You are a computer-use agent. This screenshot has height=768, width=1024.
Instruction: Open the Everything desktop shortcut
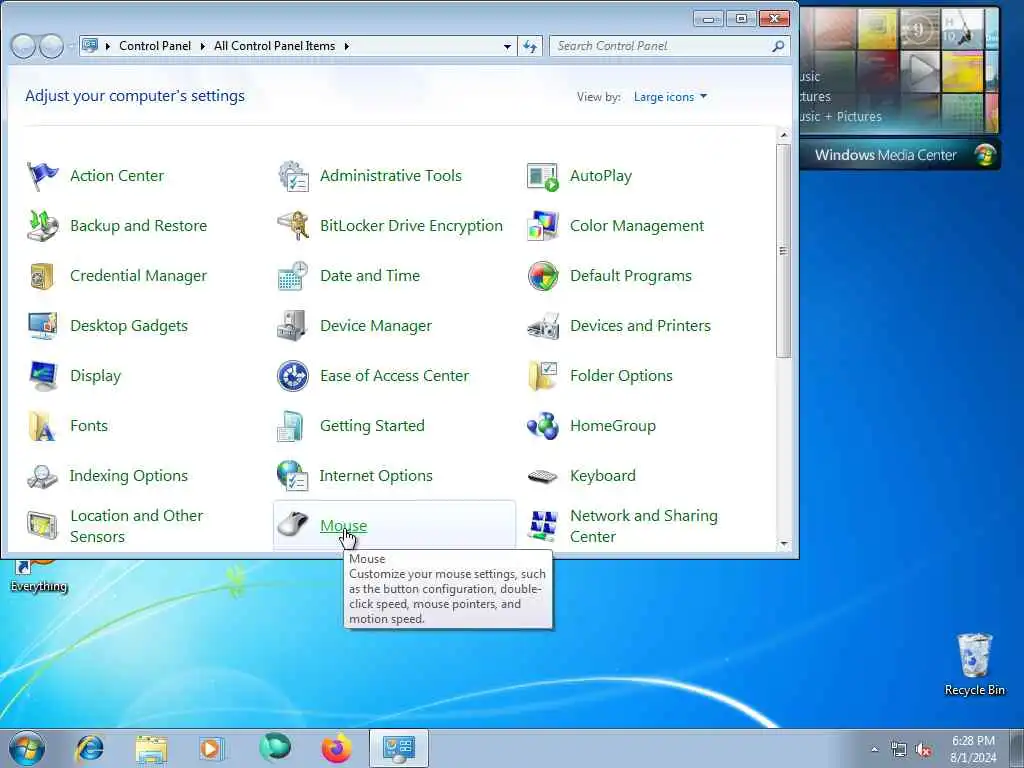(39, 575)
